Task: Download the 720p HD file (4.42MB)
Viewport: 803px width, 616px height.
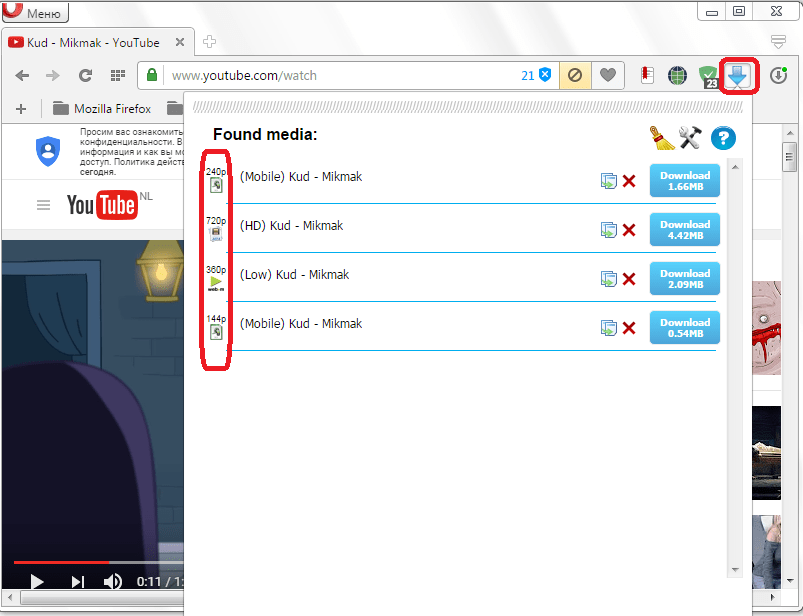Action: click(x=684, y=229)
